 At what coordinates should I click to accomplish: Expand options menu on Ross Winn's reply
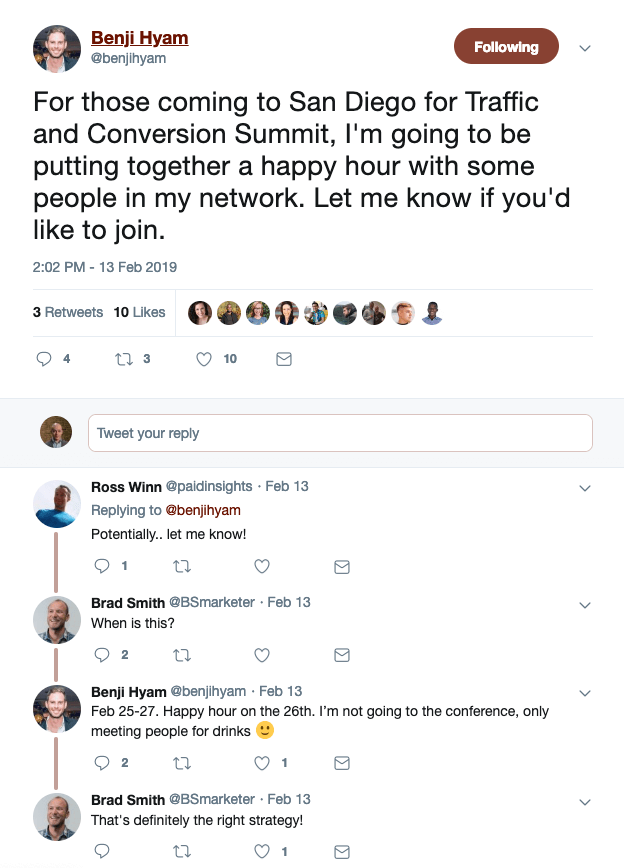pos(586,488)
